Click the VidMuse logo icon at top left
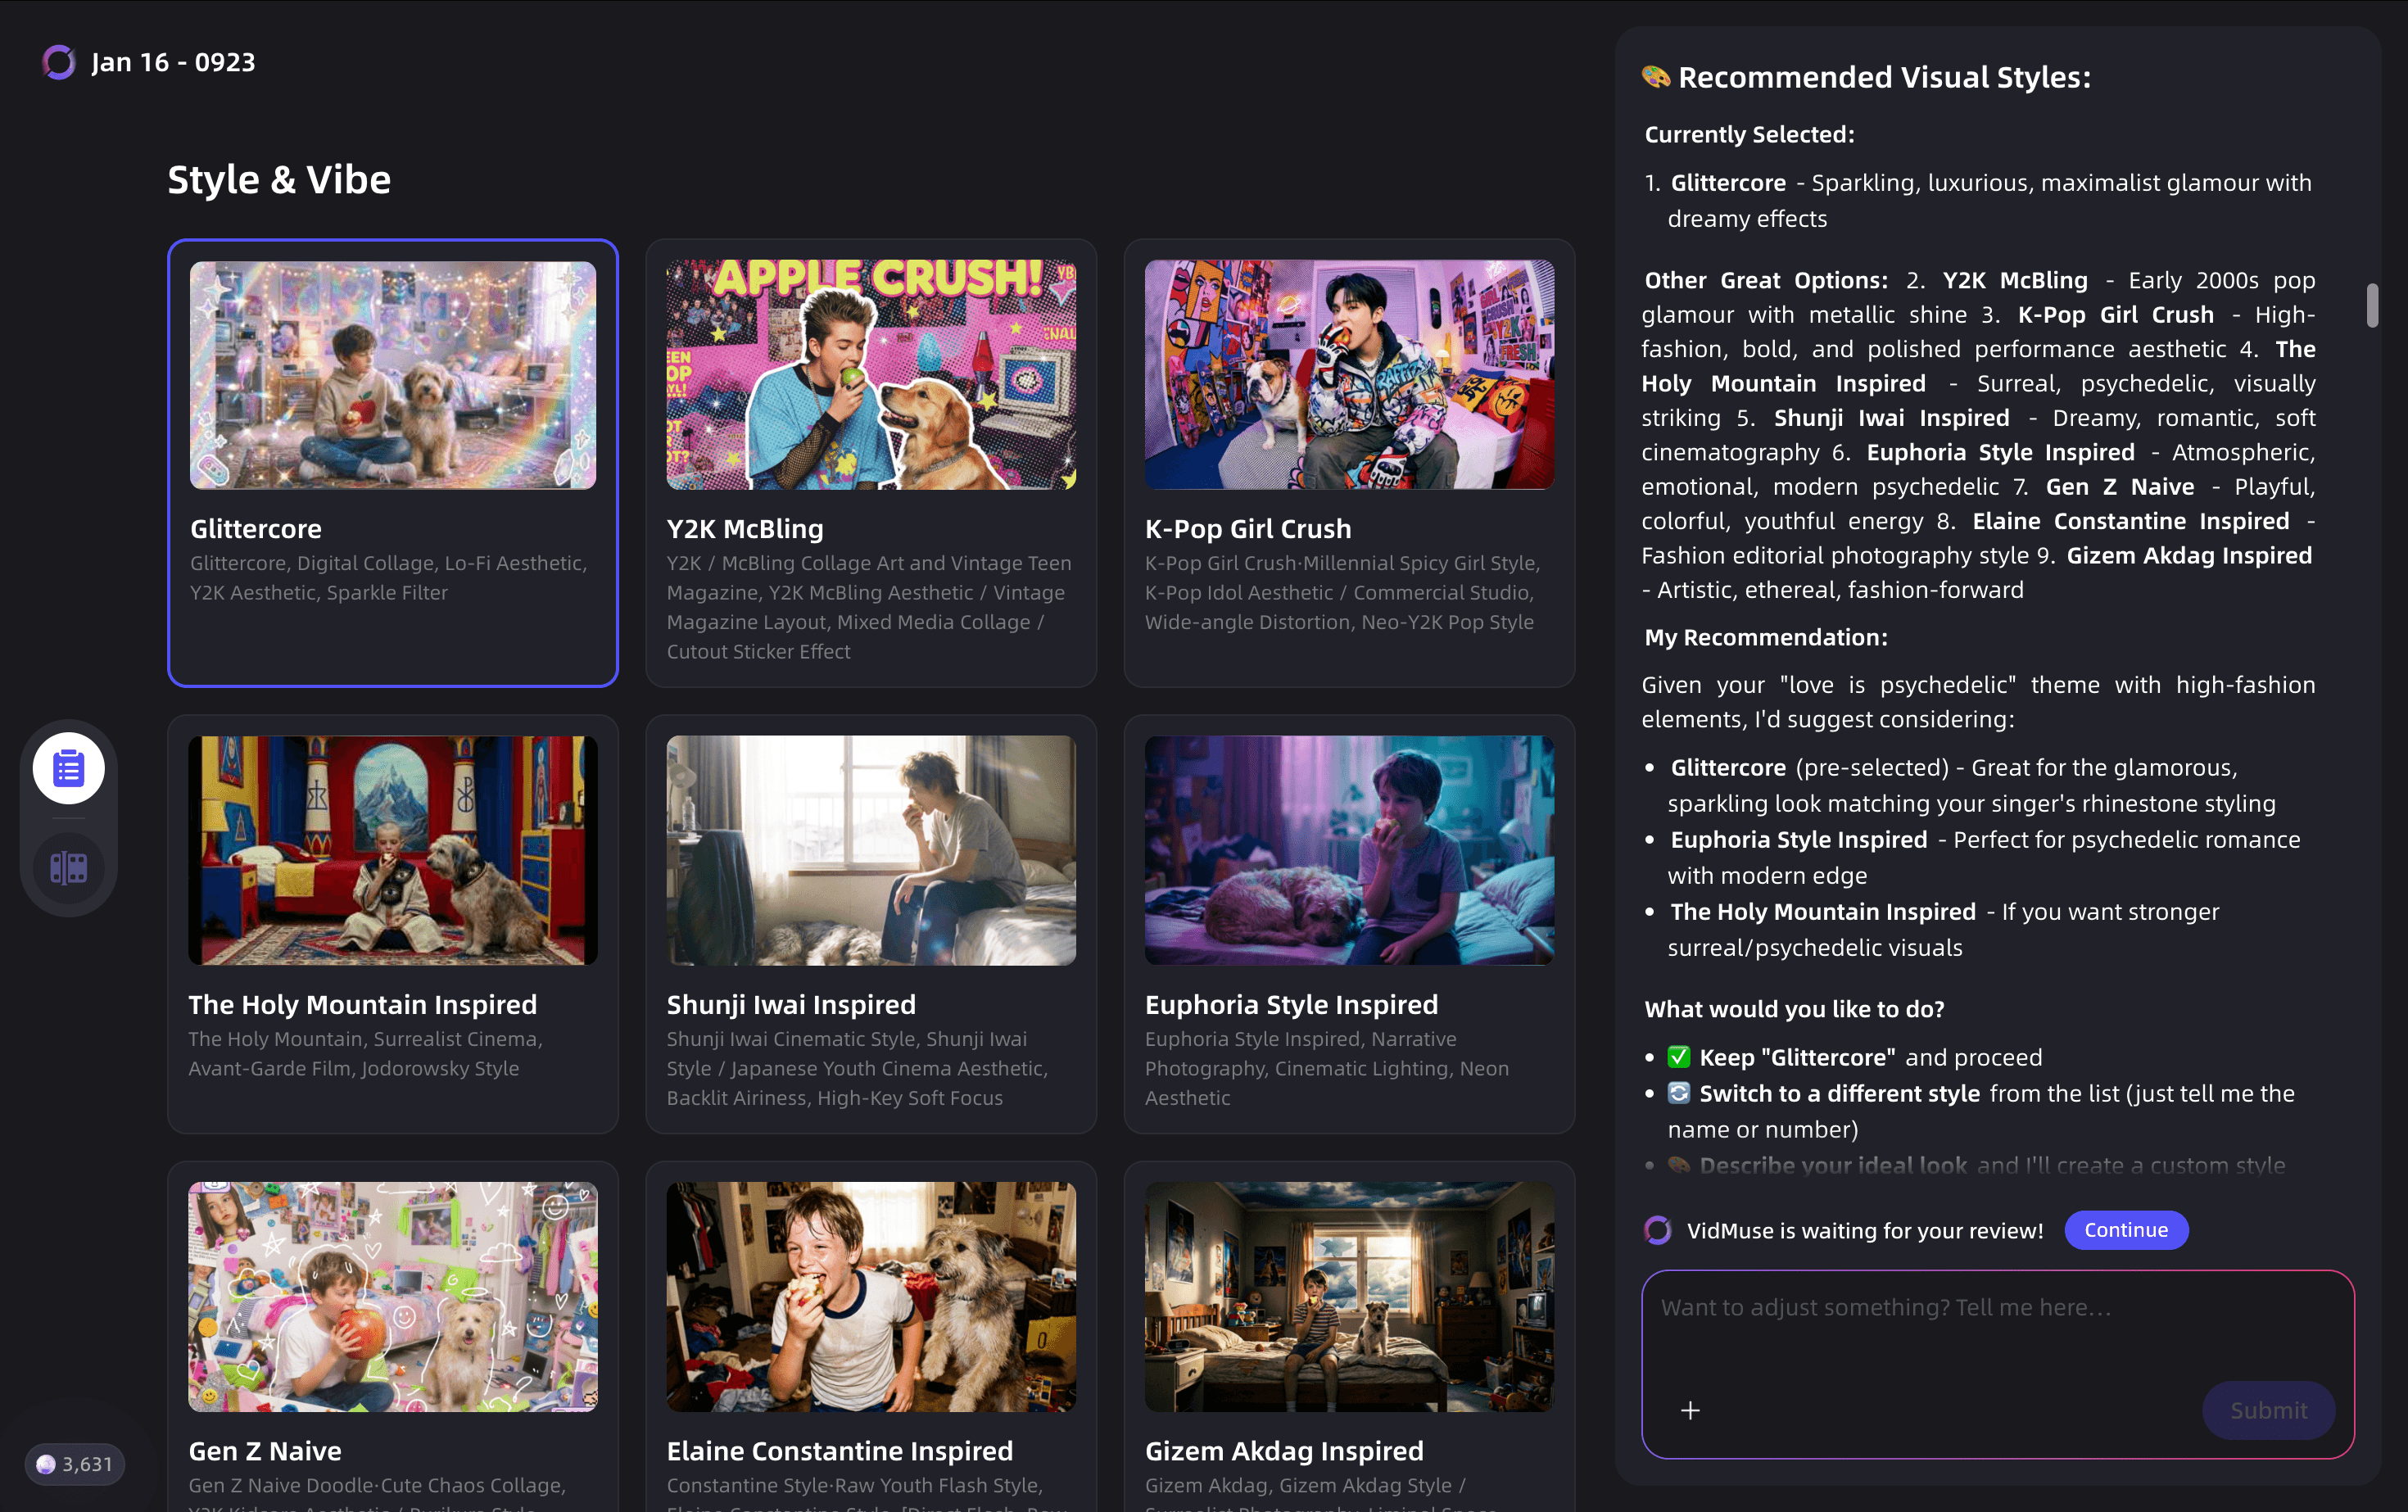This screenshot has height=1512, width=2408. click(x=59, y=62)
